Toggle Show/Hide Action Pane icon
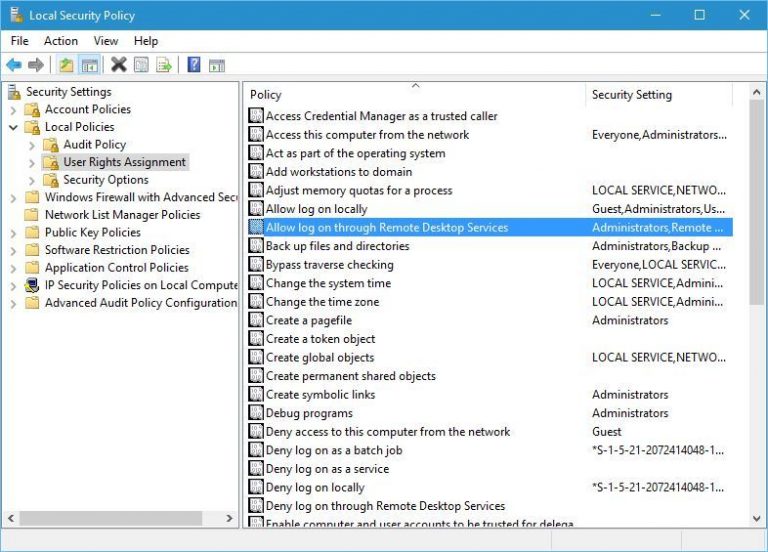This screenshot has height=552, width=768. pyautogui.click(x=216, y=65)
